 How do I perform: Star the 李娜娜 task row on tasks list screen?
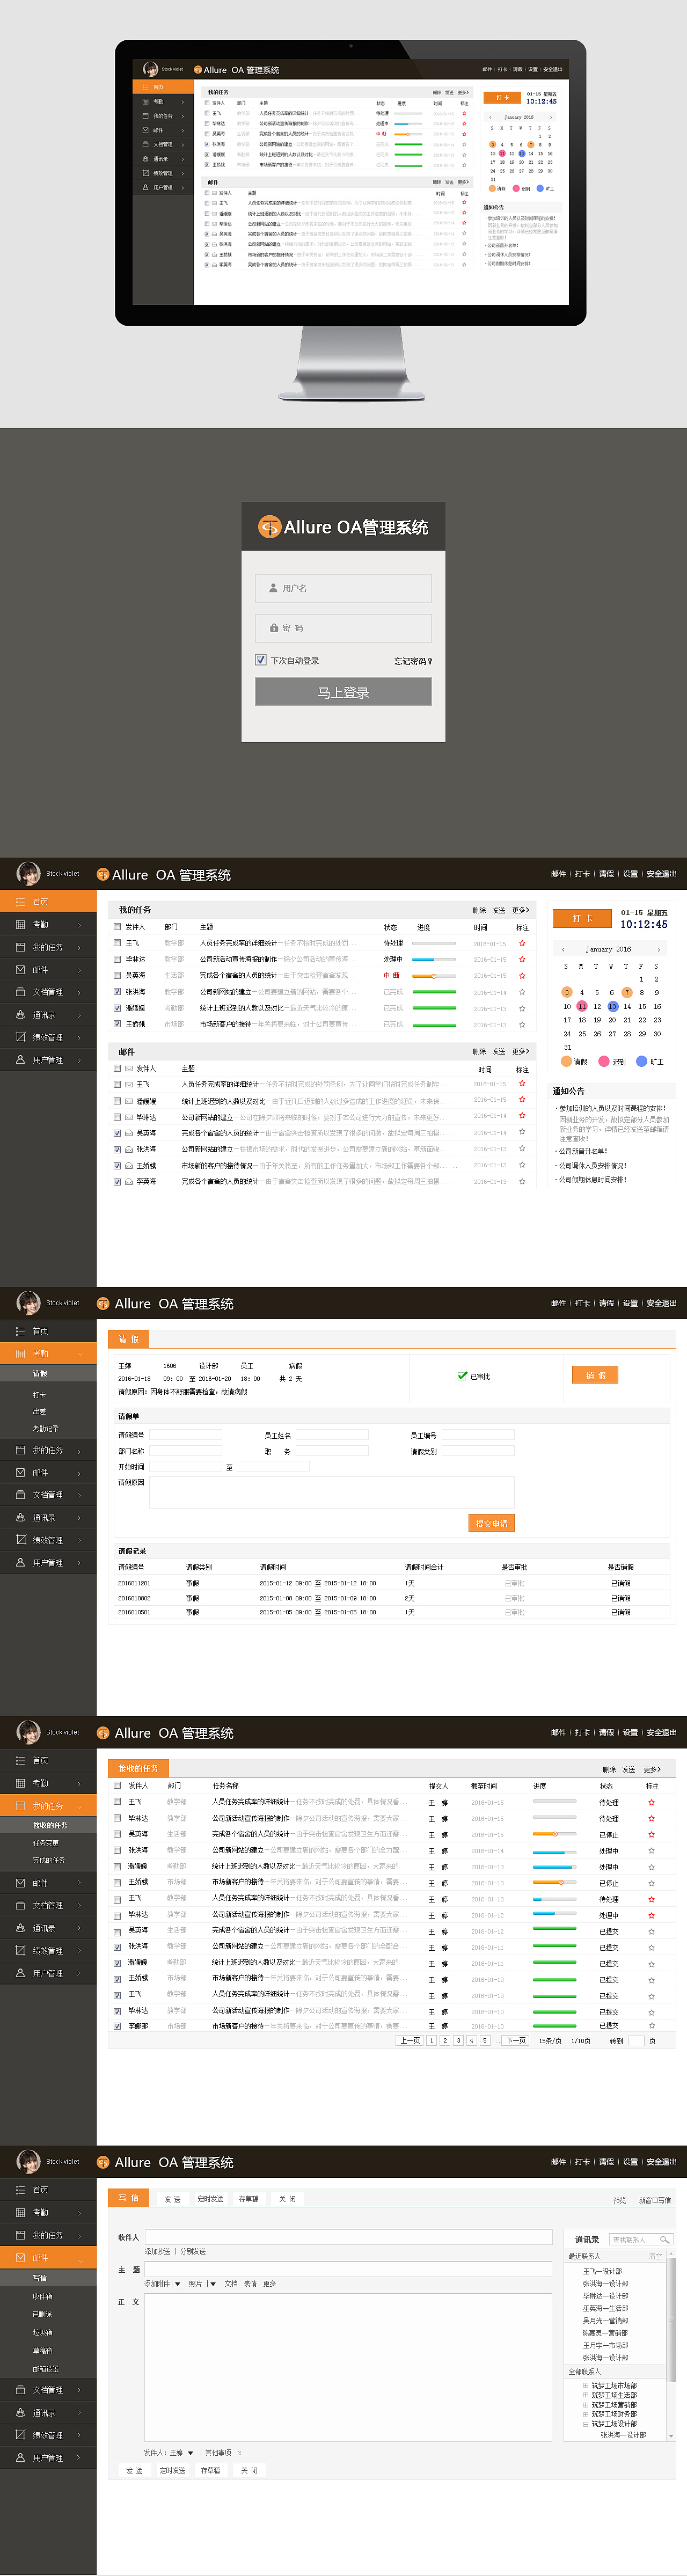(651, 2026)
